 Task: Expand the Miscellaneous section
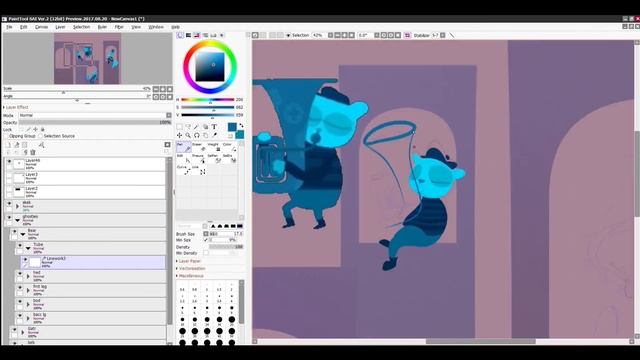(190, 276)
